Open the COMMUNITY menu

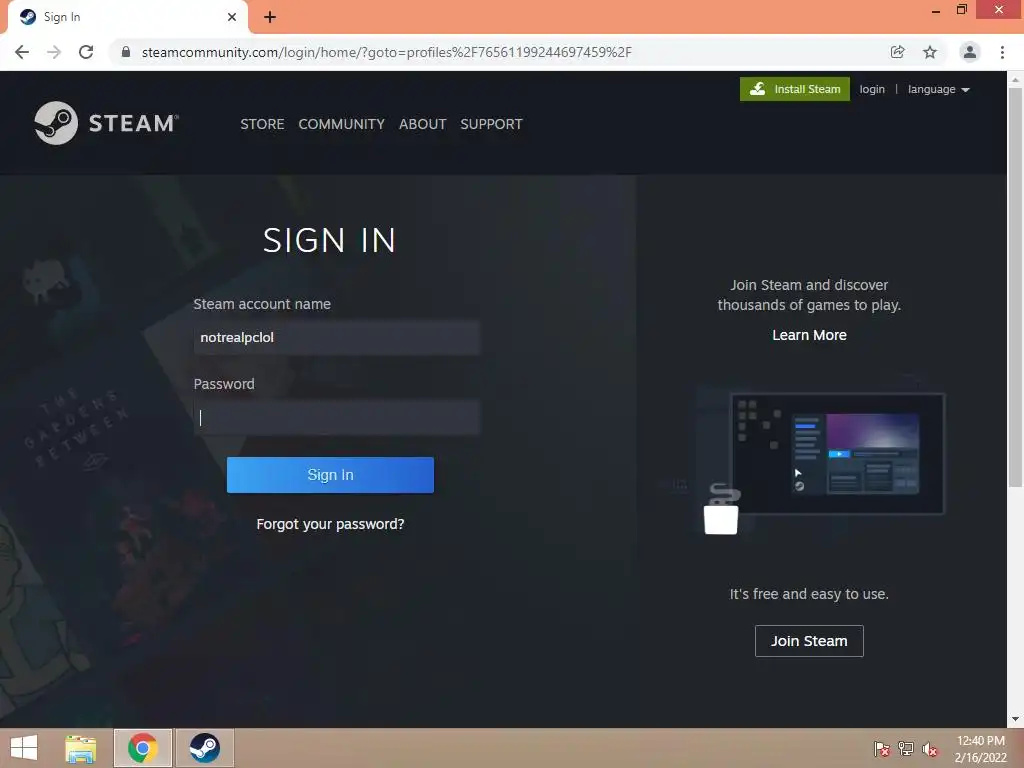[342, 124]
